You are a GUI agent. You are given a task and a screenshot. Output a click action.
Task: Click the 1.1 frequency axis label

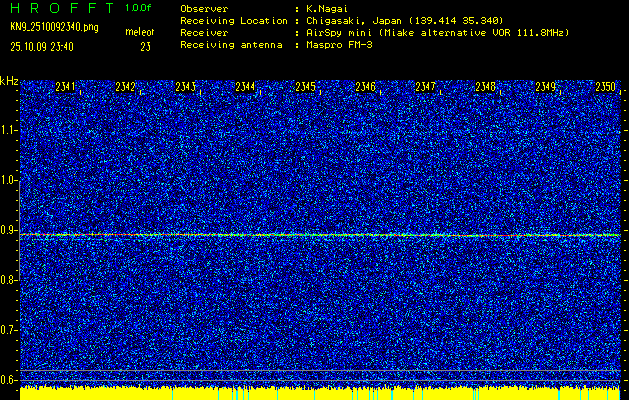[x=9, y=130]
